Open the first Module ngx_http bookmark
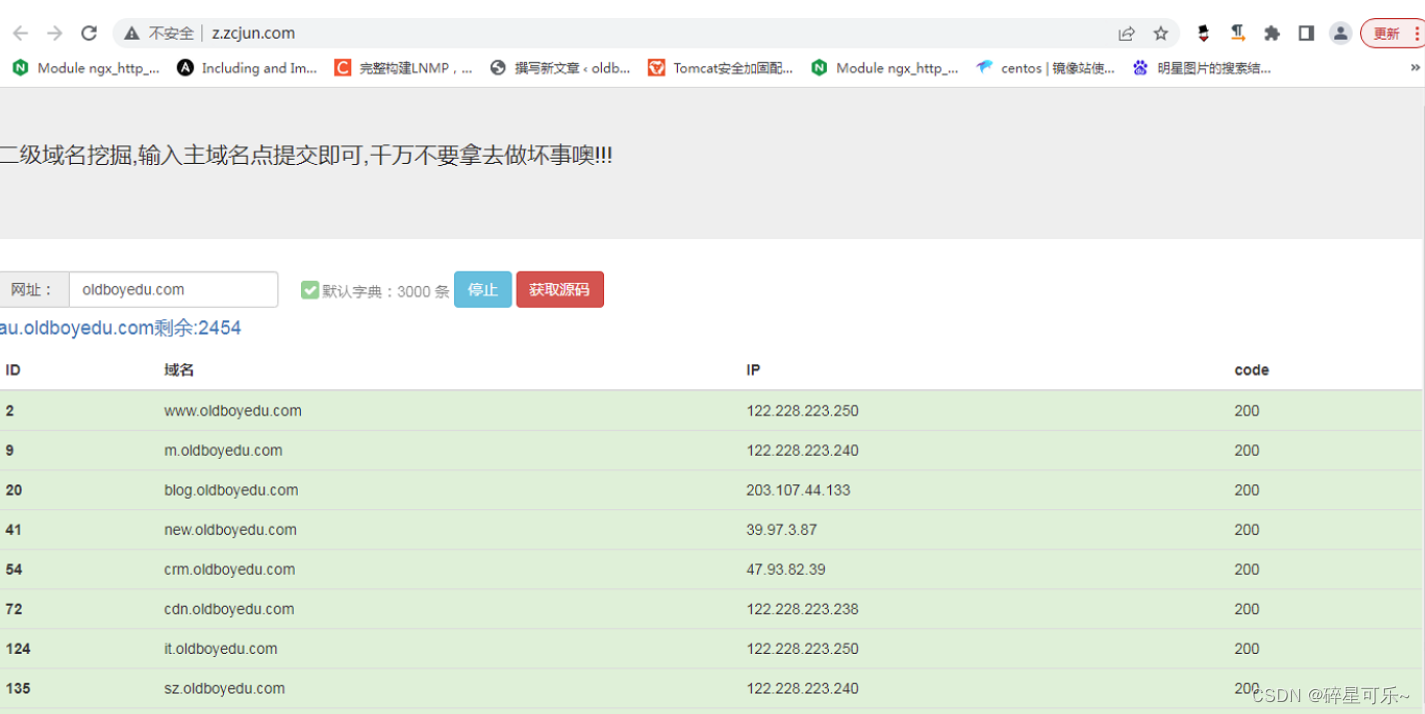Screen dimensions: 1425x714 coord(86,68)
